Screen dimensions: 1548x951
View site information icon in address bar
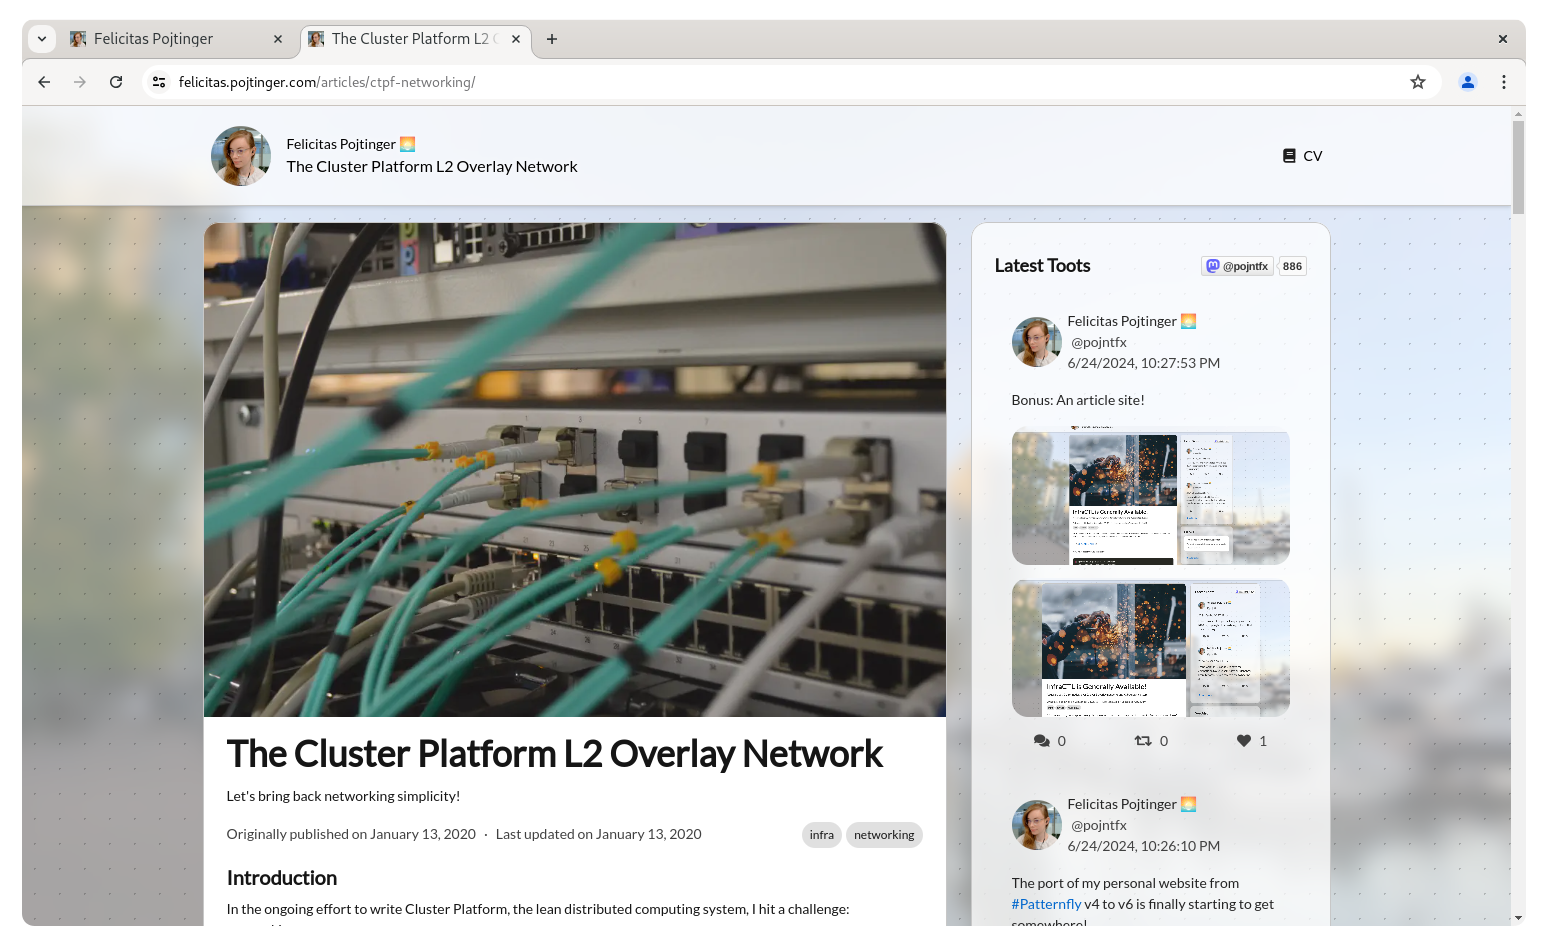(x=159, y=82)
